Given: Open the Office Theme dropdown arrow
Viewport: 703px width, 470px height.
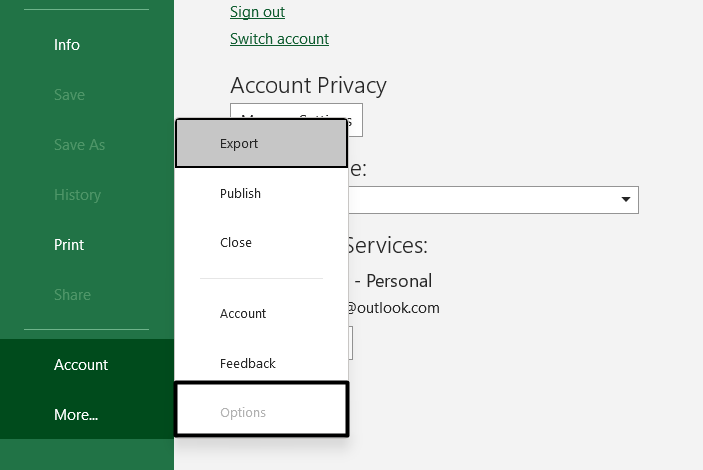Looking at the screenshot, I should tap(627, 199).
